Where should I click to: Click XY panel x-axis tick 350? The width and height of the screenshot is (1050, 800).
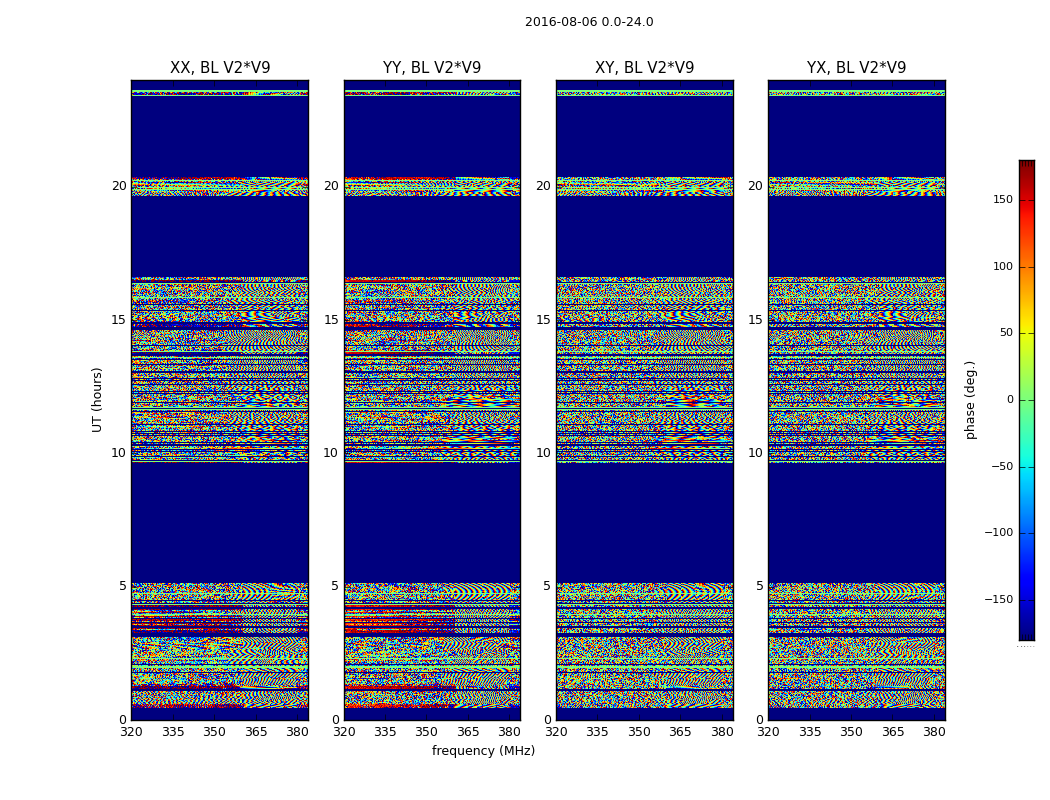[639, 732]
